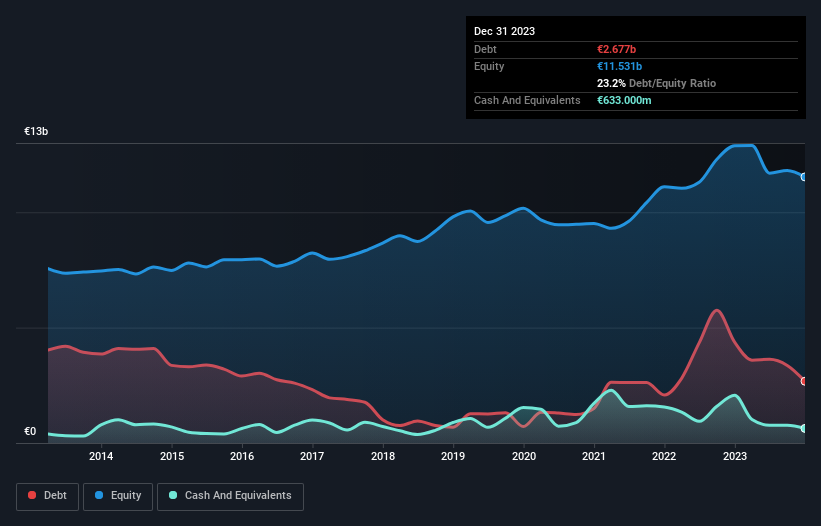Click the 2023 x-axis label
This screenshot has height=526, width=821.
[735, 456]
